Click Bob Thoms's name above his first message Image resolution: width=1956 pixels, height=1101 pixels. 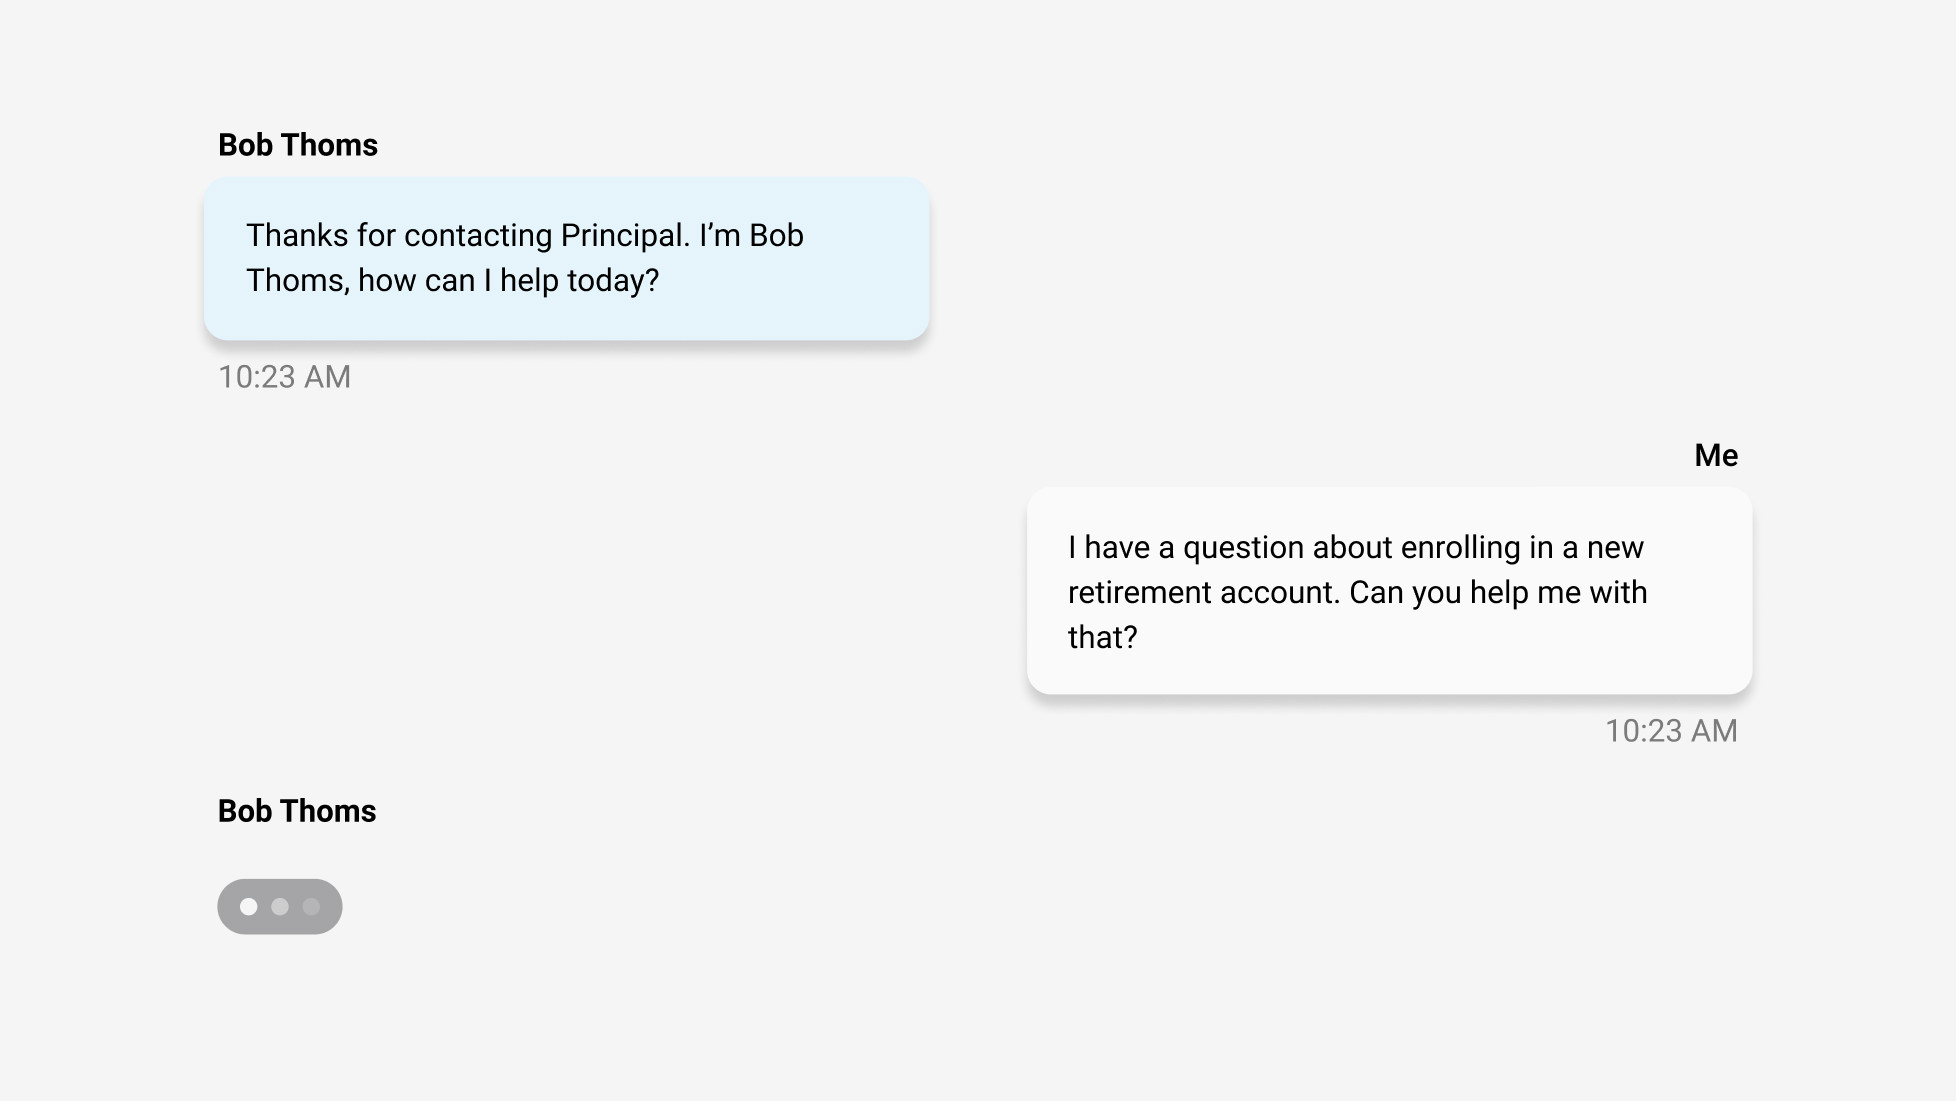(296, 145)
